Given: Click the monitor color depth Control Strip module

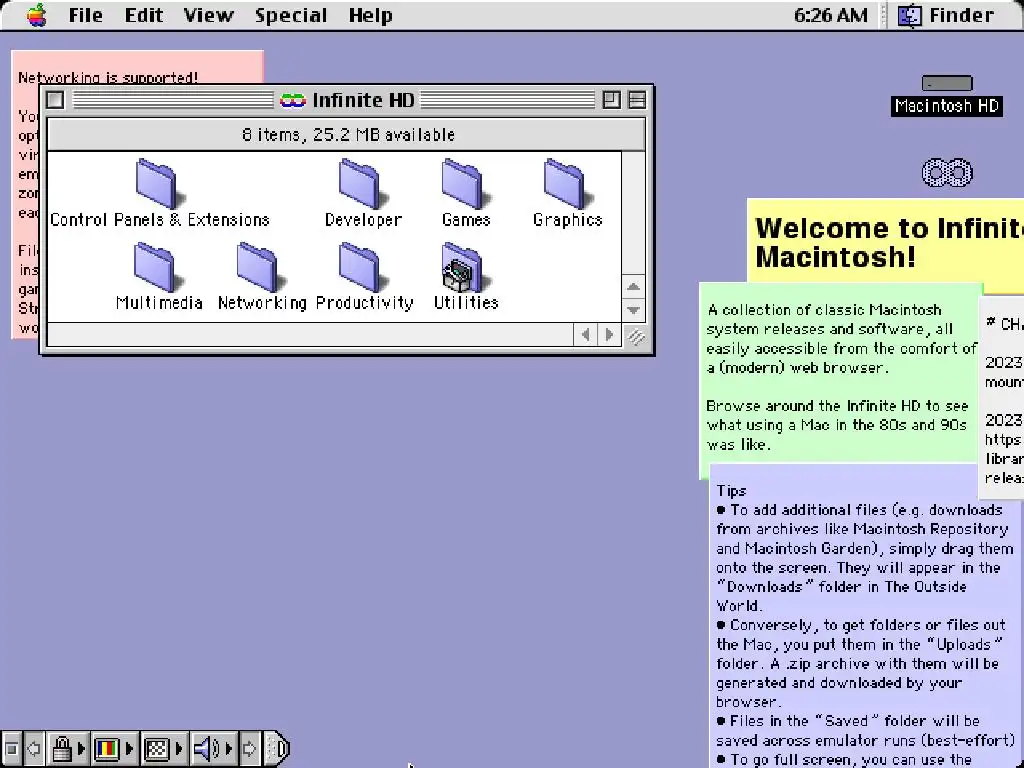Looking at the screenshot, I should tap(107, 748).
